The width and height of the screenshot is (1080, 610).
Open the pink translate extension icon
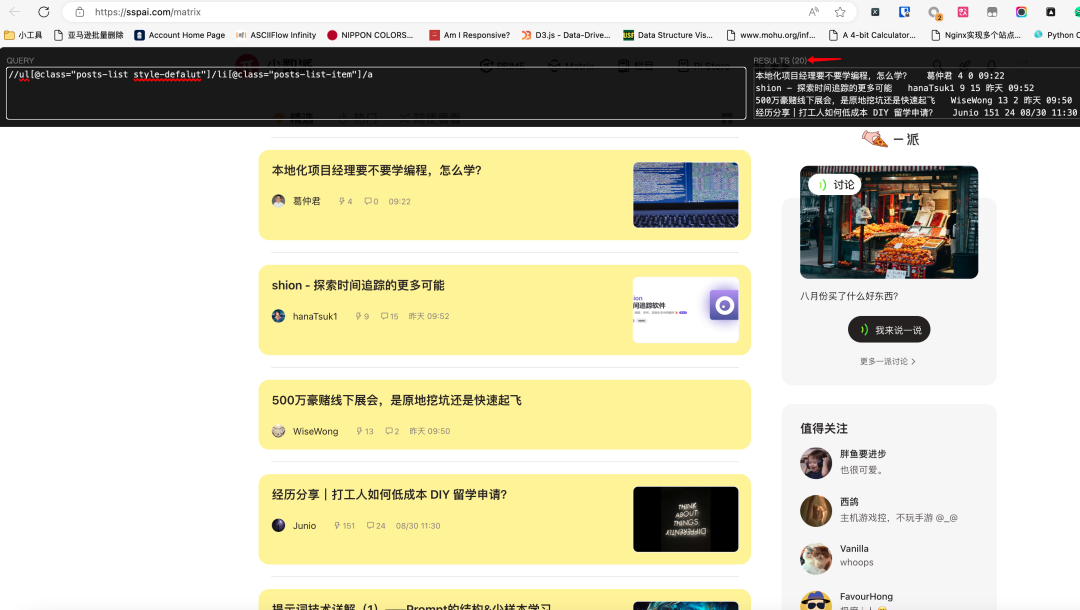point(963,12)
